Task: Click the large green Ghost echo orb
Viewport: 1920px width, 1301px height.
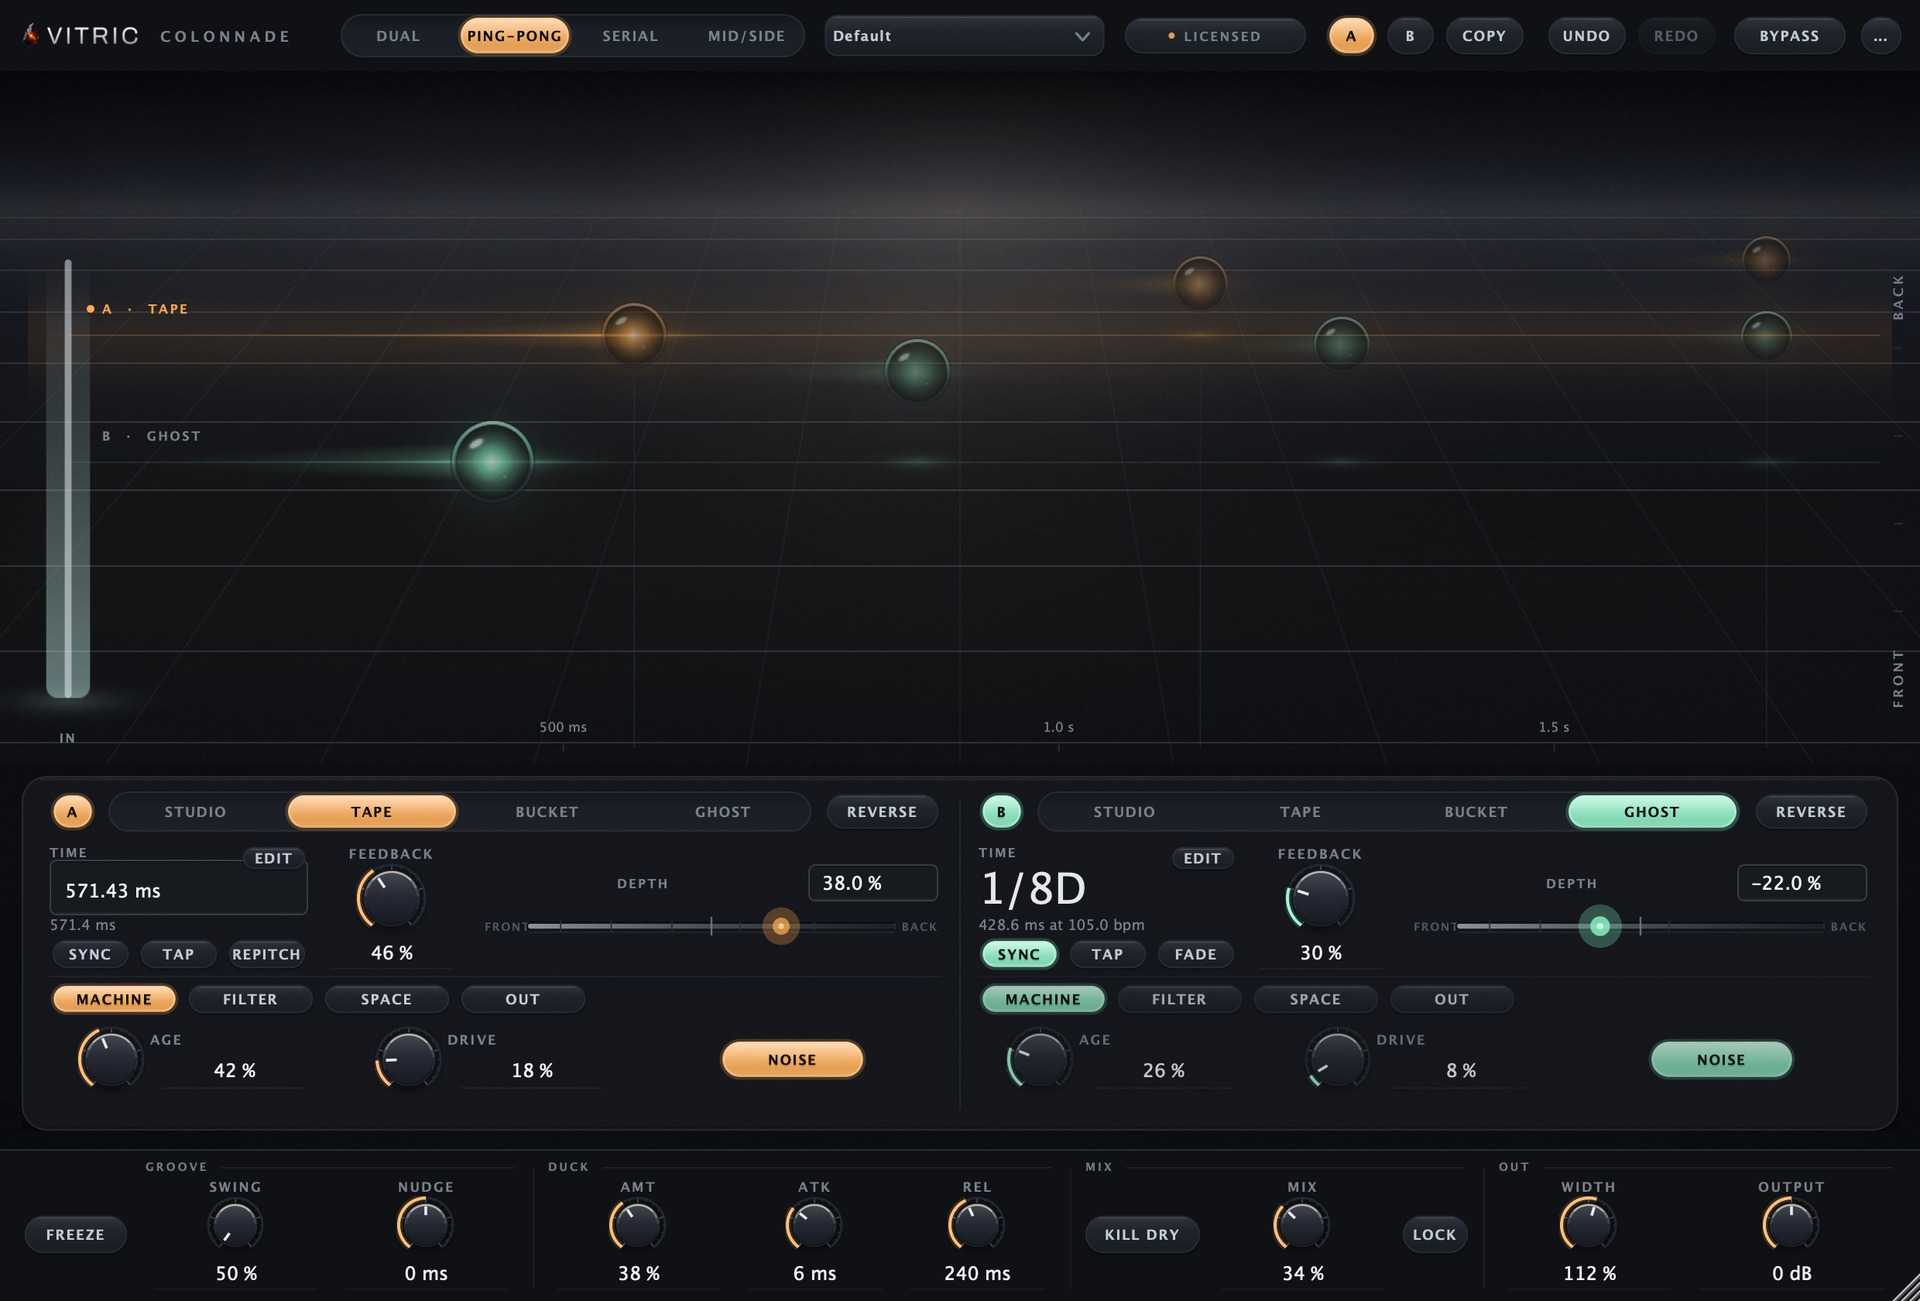Action: point(492,461)
